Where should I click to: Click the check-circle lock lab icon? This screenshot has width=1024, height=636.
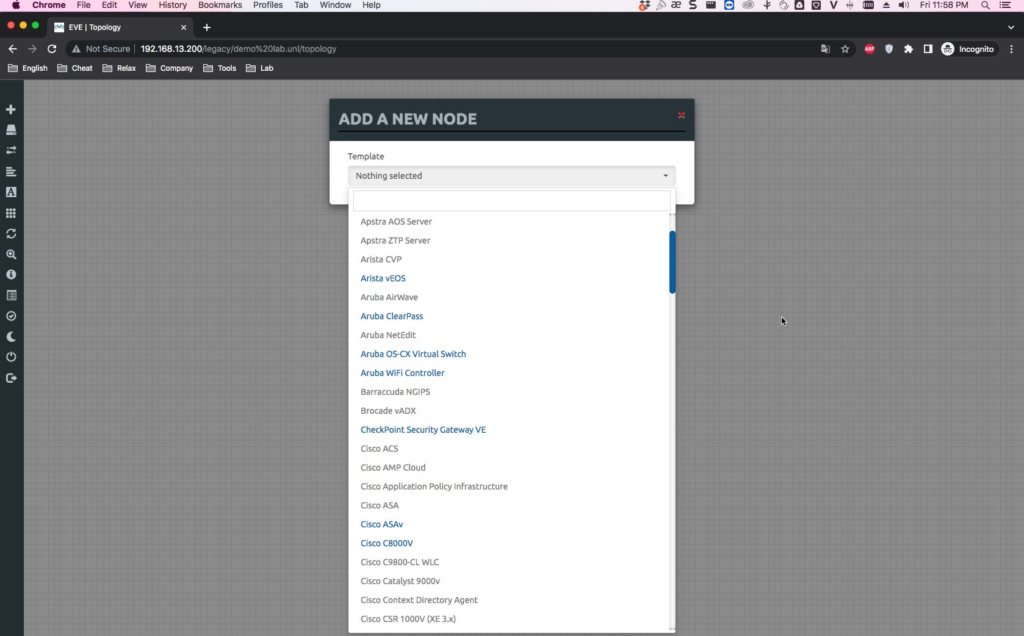[11, 316]
